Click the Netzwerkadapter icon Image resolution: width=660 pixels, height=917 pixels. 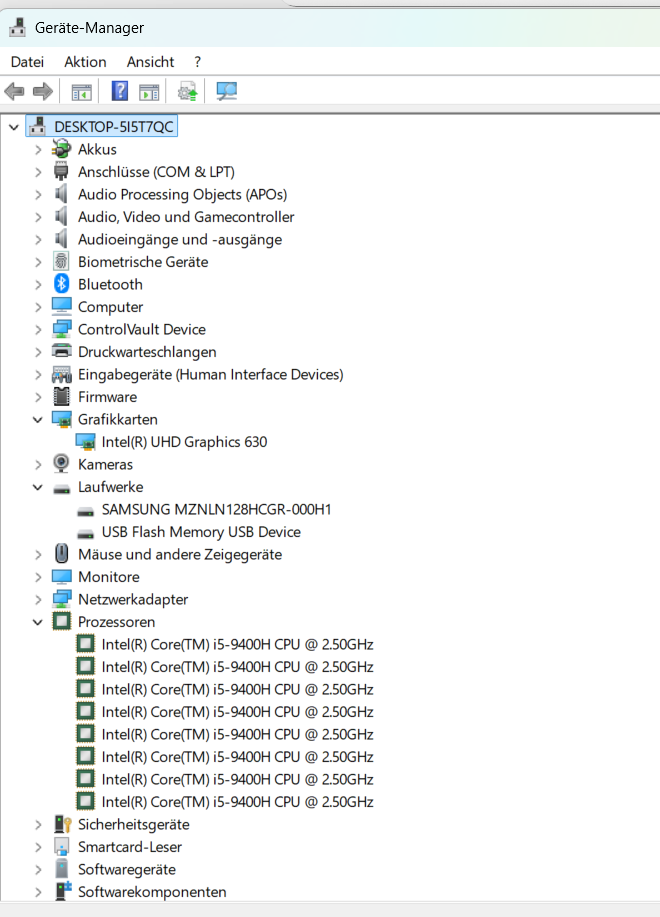(61, 599)
